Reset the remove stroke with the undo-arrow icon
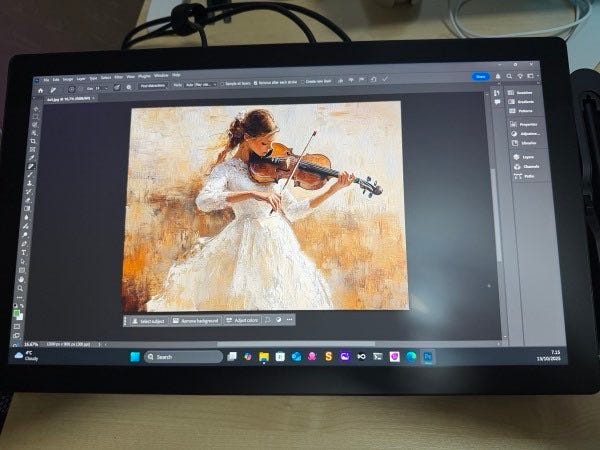This screenshot has height=450, width=600. click(373, 80)
